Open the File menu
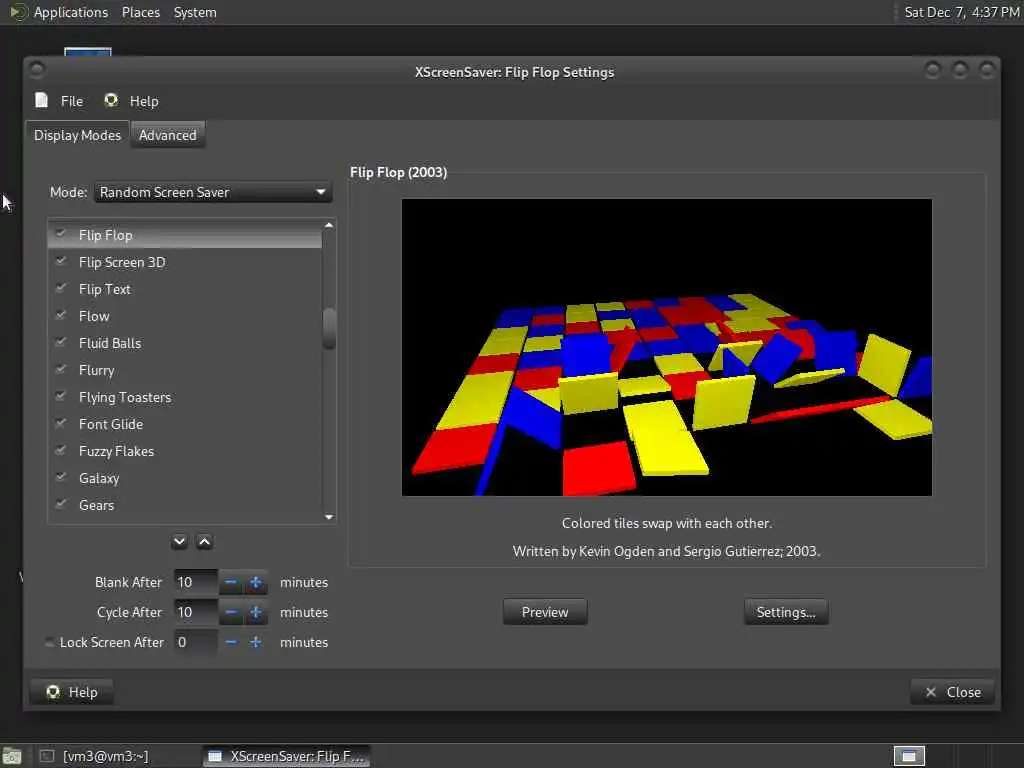 [x=59, y=101]
